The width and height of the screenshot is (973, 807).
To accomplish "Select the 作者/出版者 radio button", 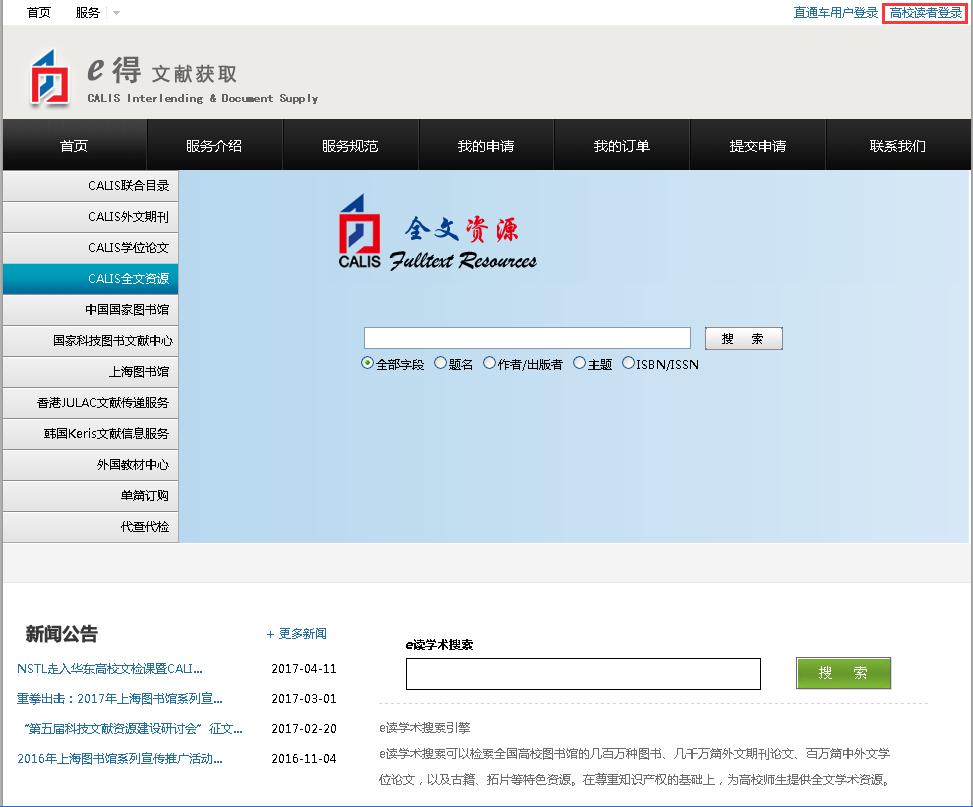I will [489, 363].
